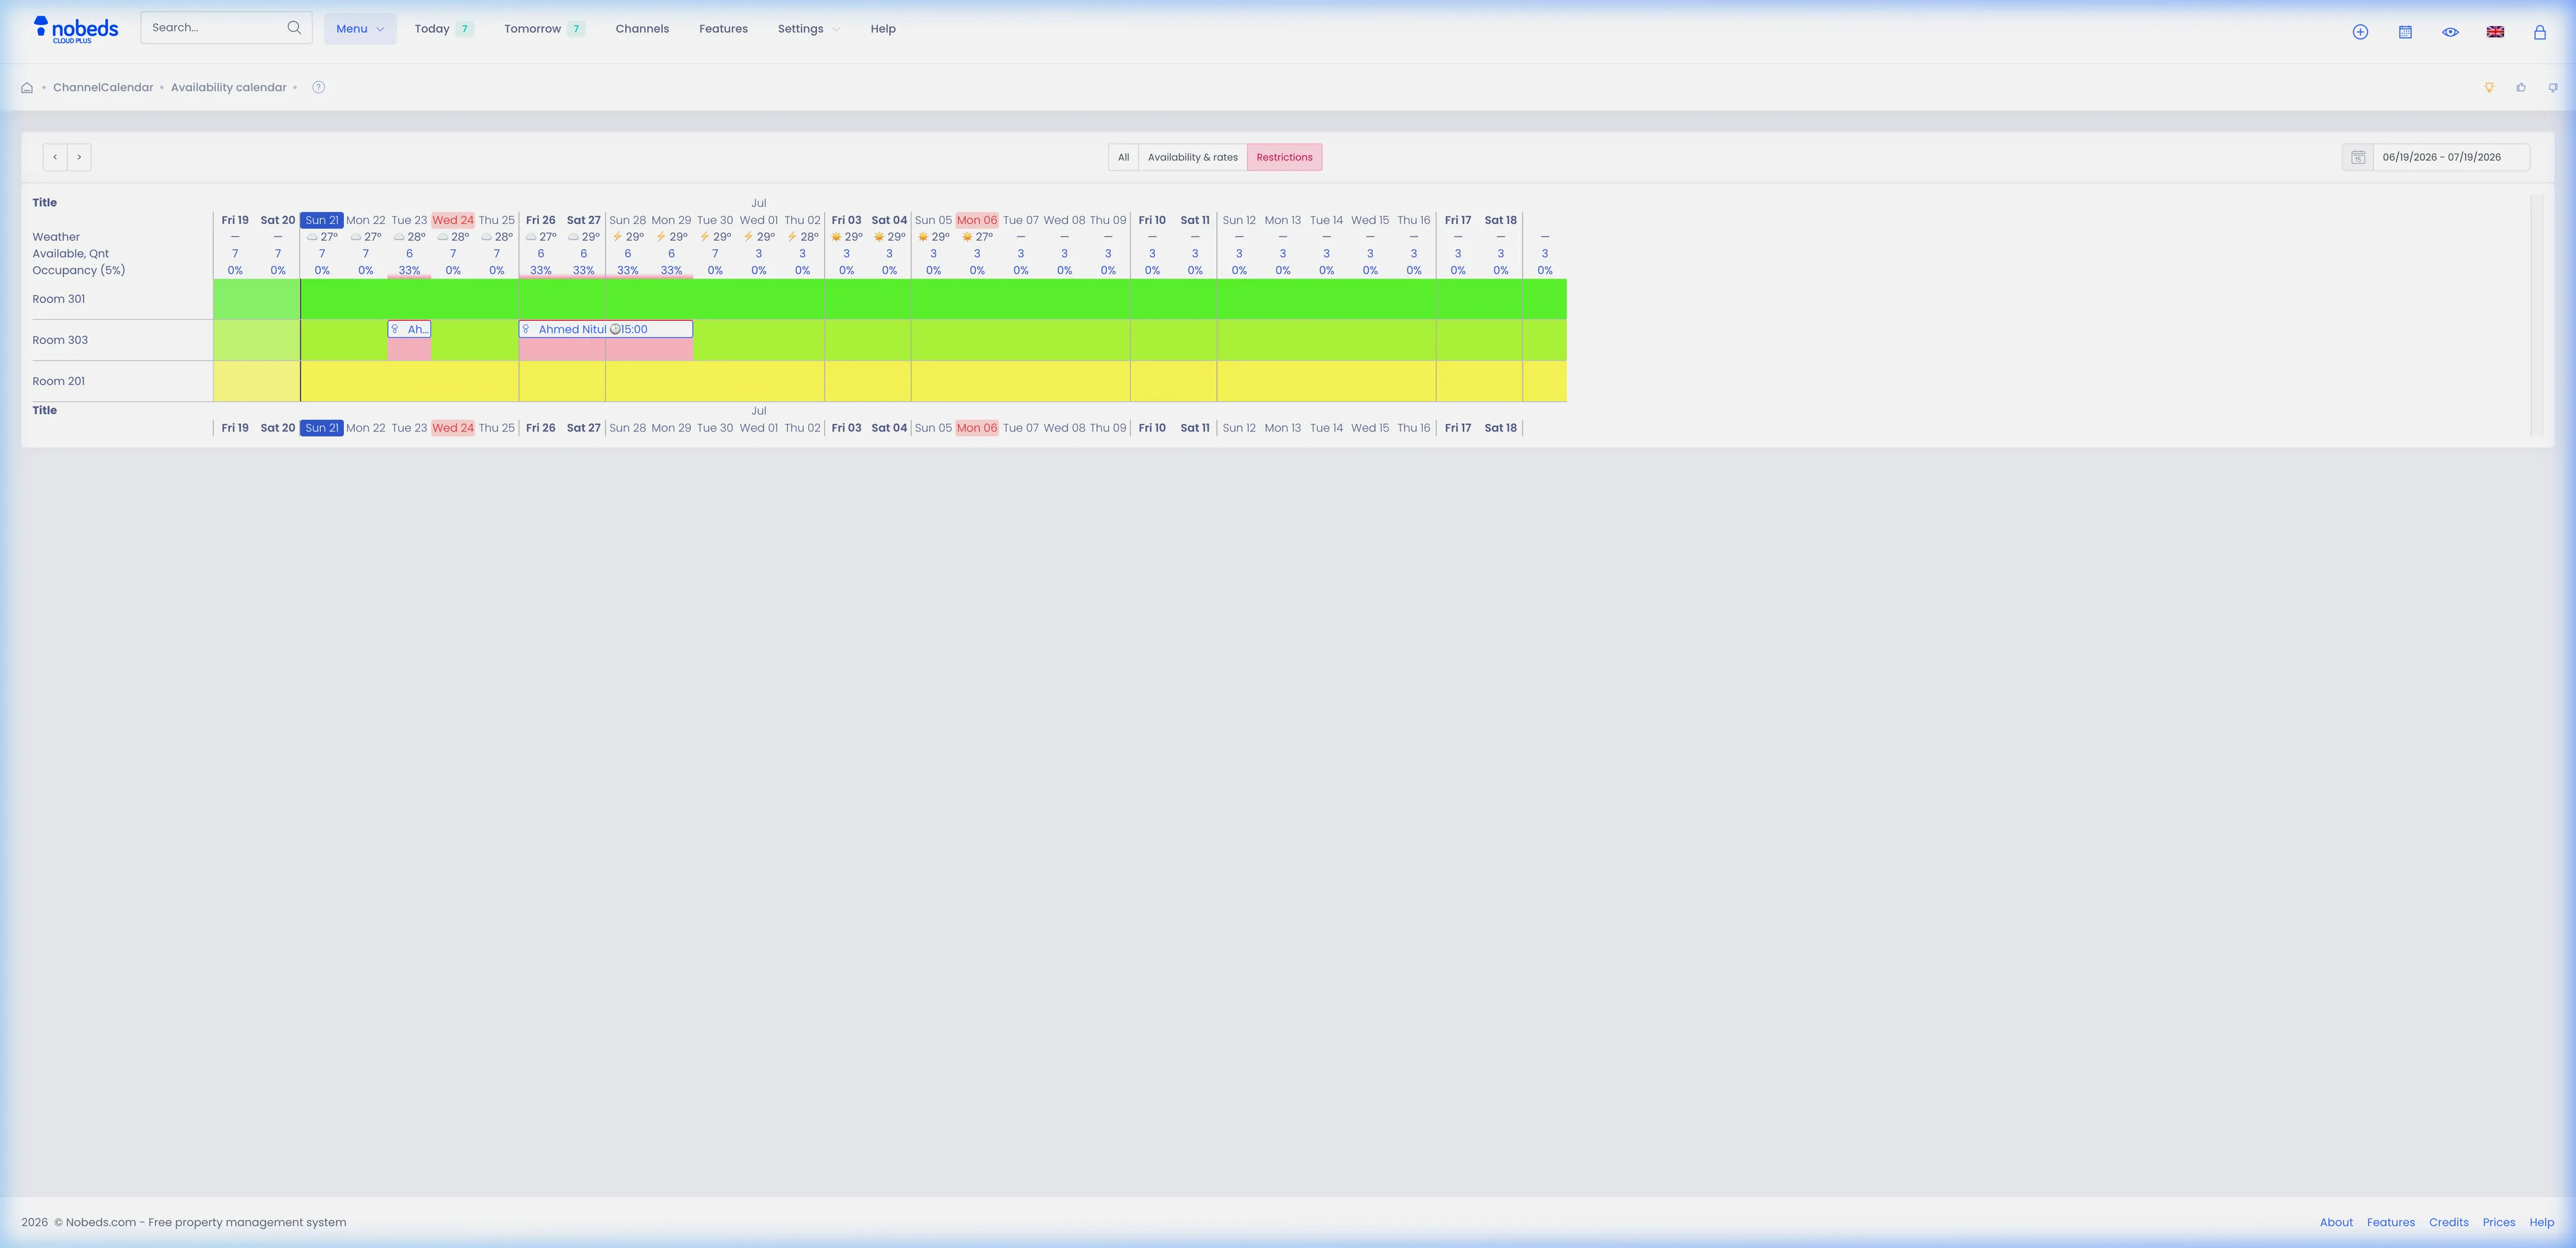
Task: Go to next period with right arrow
Action: [x=79, y=157]
